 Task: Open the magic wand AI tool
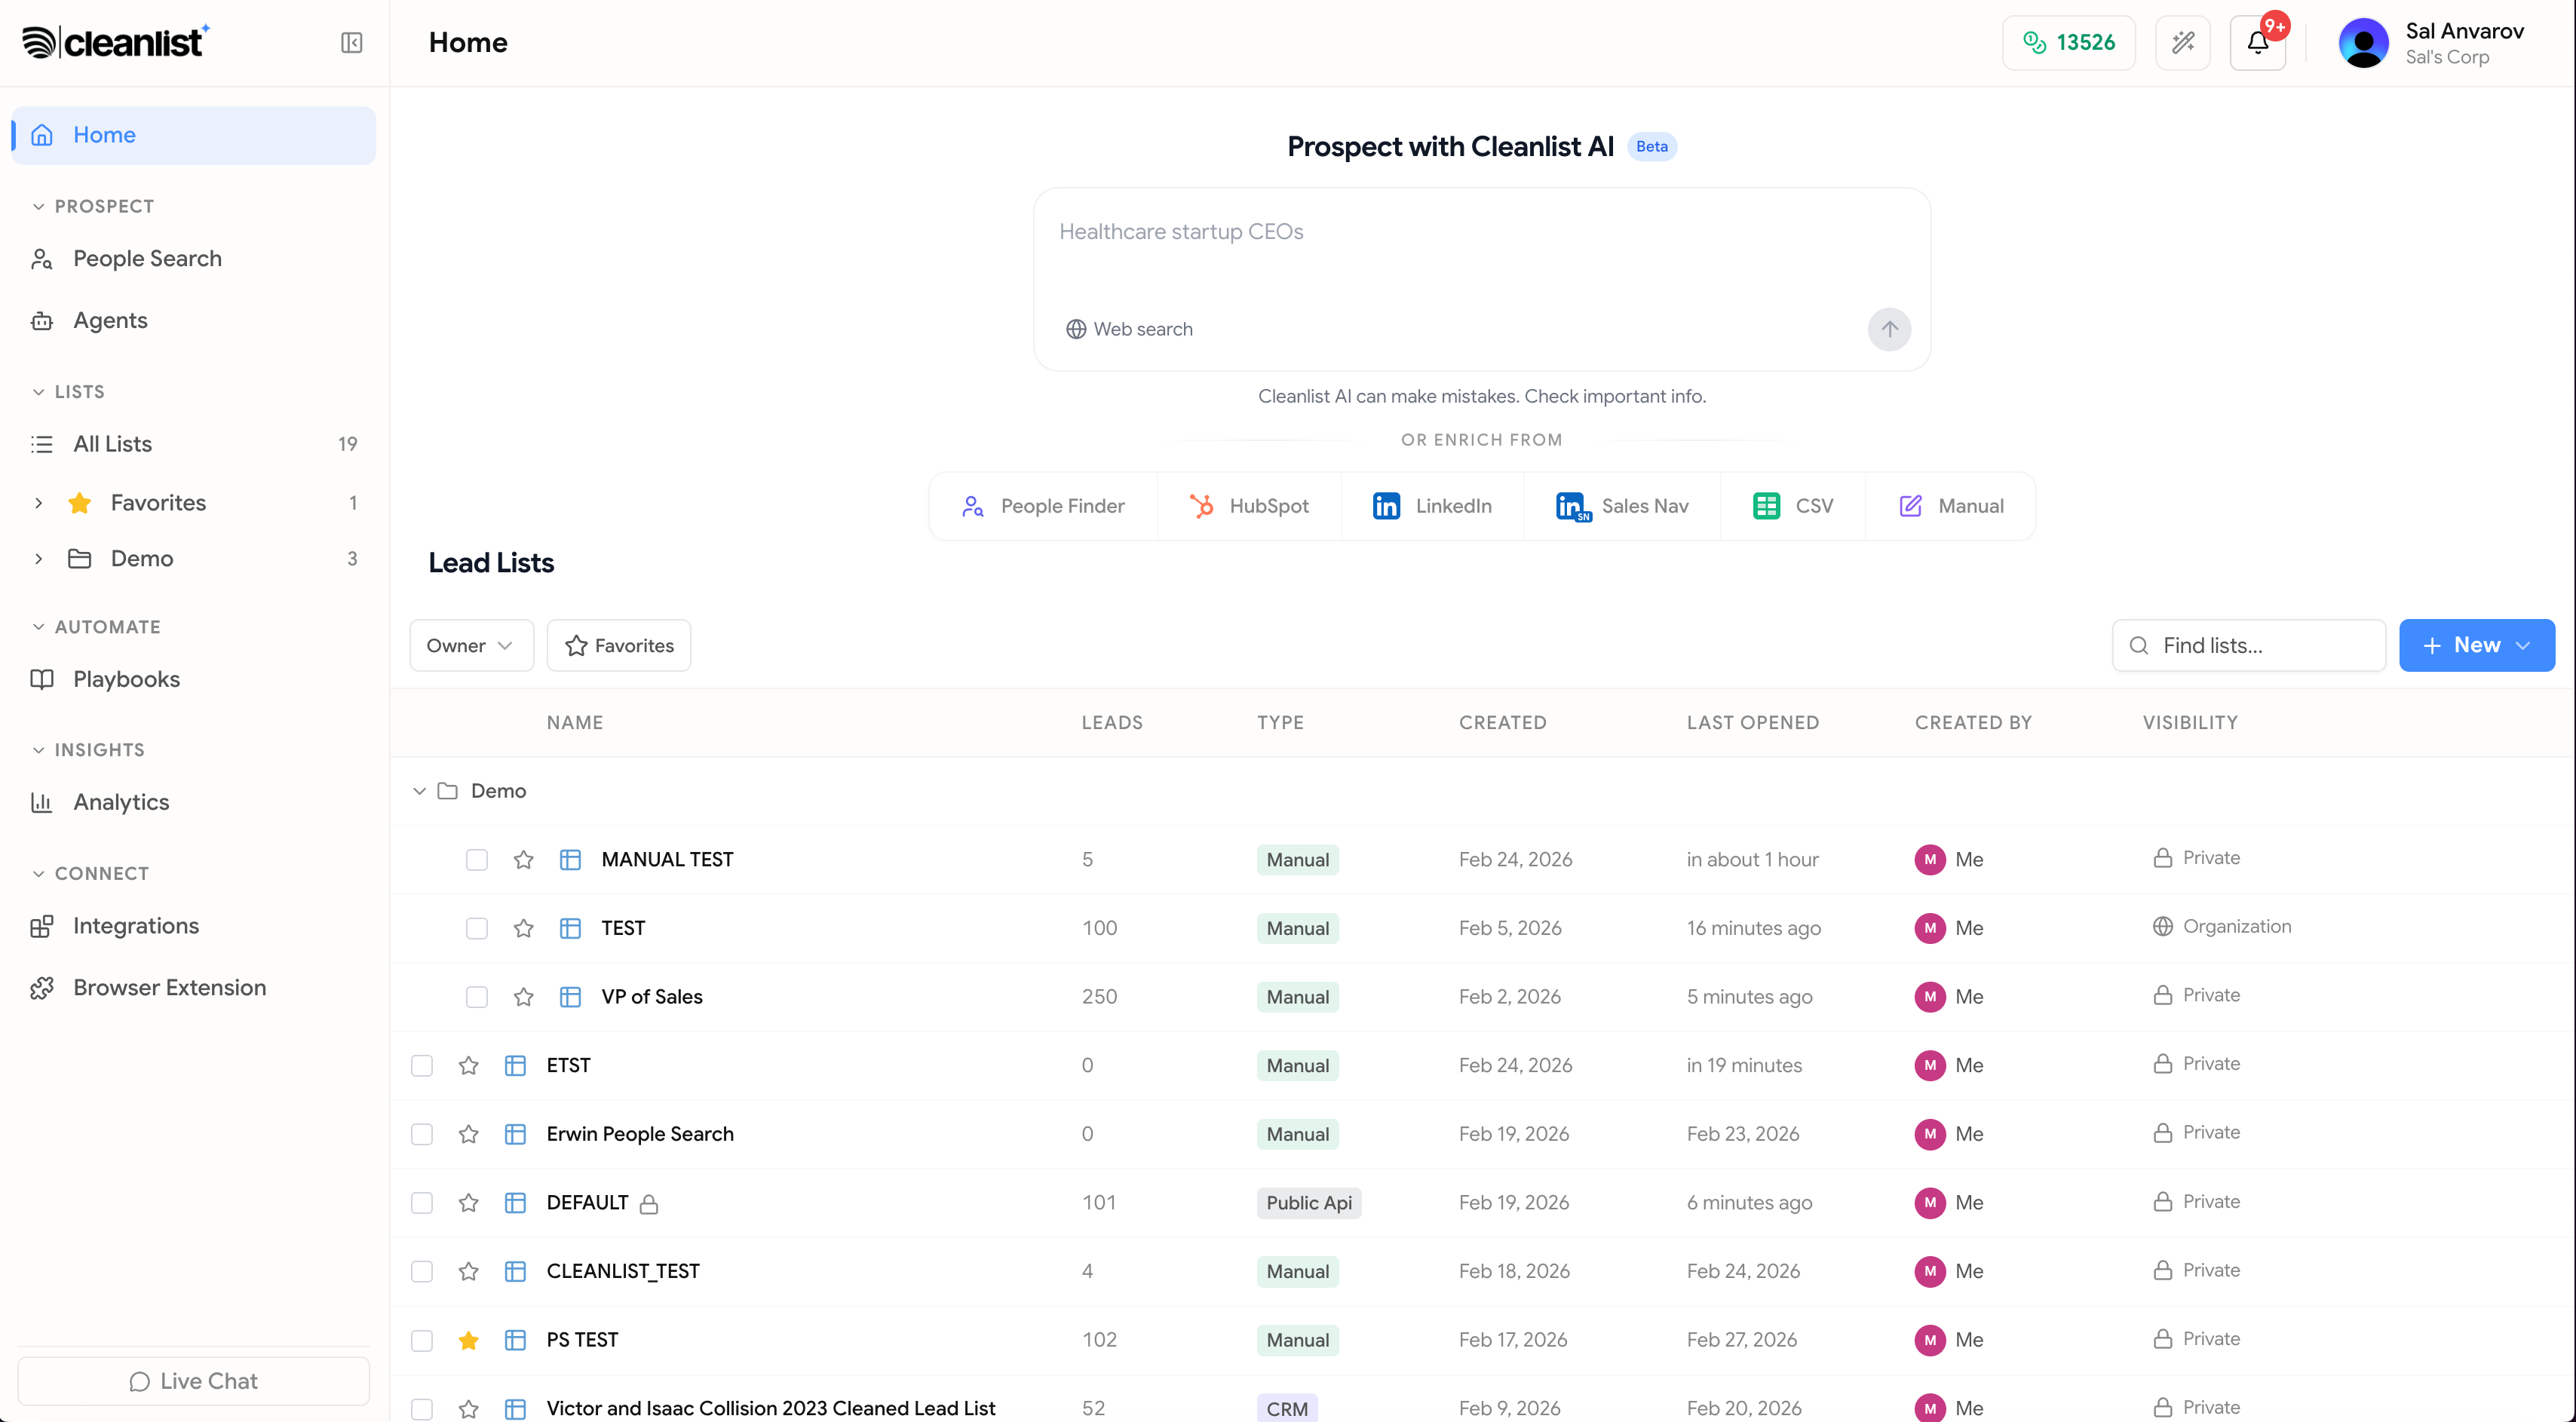tap(2183, 43)
